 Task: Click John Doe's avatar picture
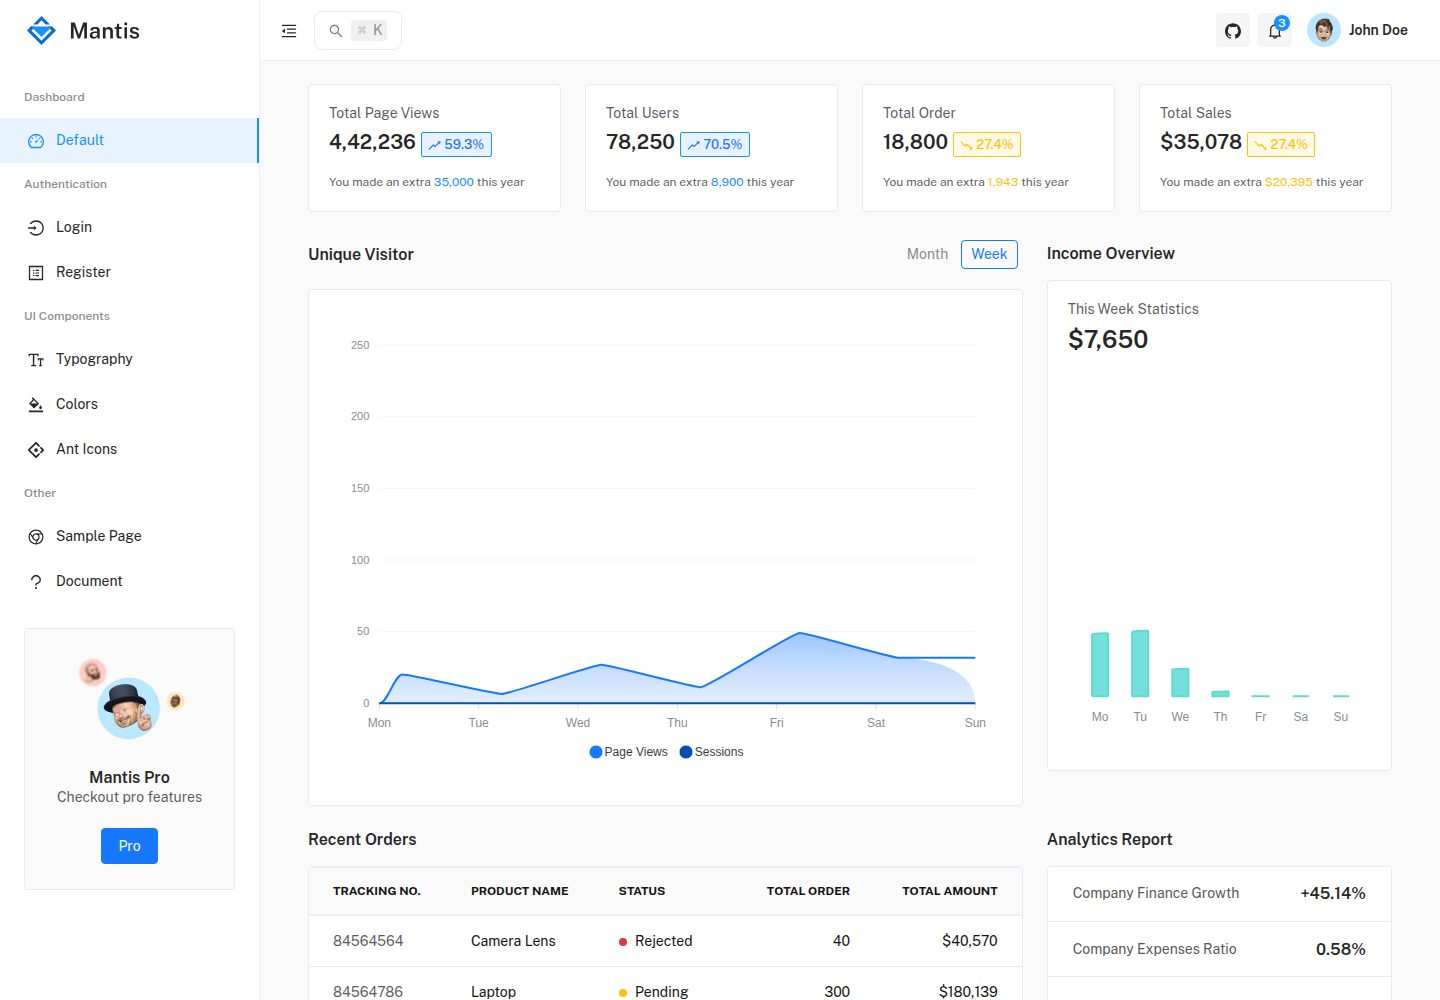click(1324, 30)
